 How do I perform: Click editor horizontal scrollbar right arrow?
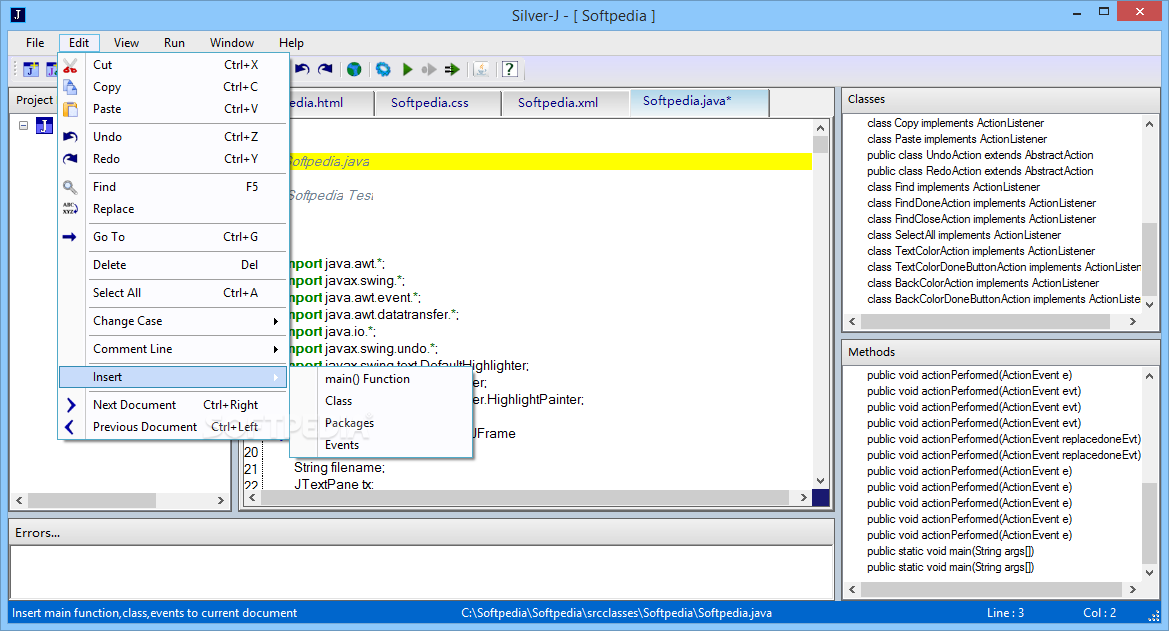click(x=803, y=497)
